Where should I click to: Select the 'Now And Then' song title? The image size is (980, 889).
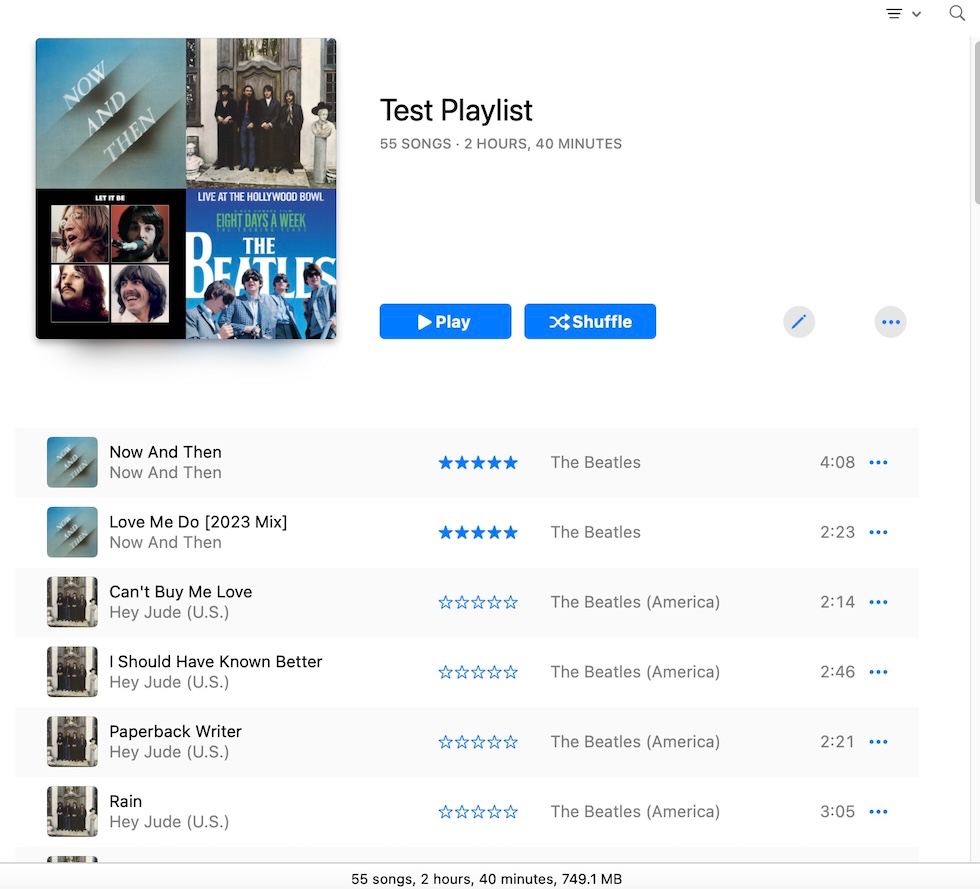click(165, 452)
